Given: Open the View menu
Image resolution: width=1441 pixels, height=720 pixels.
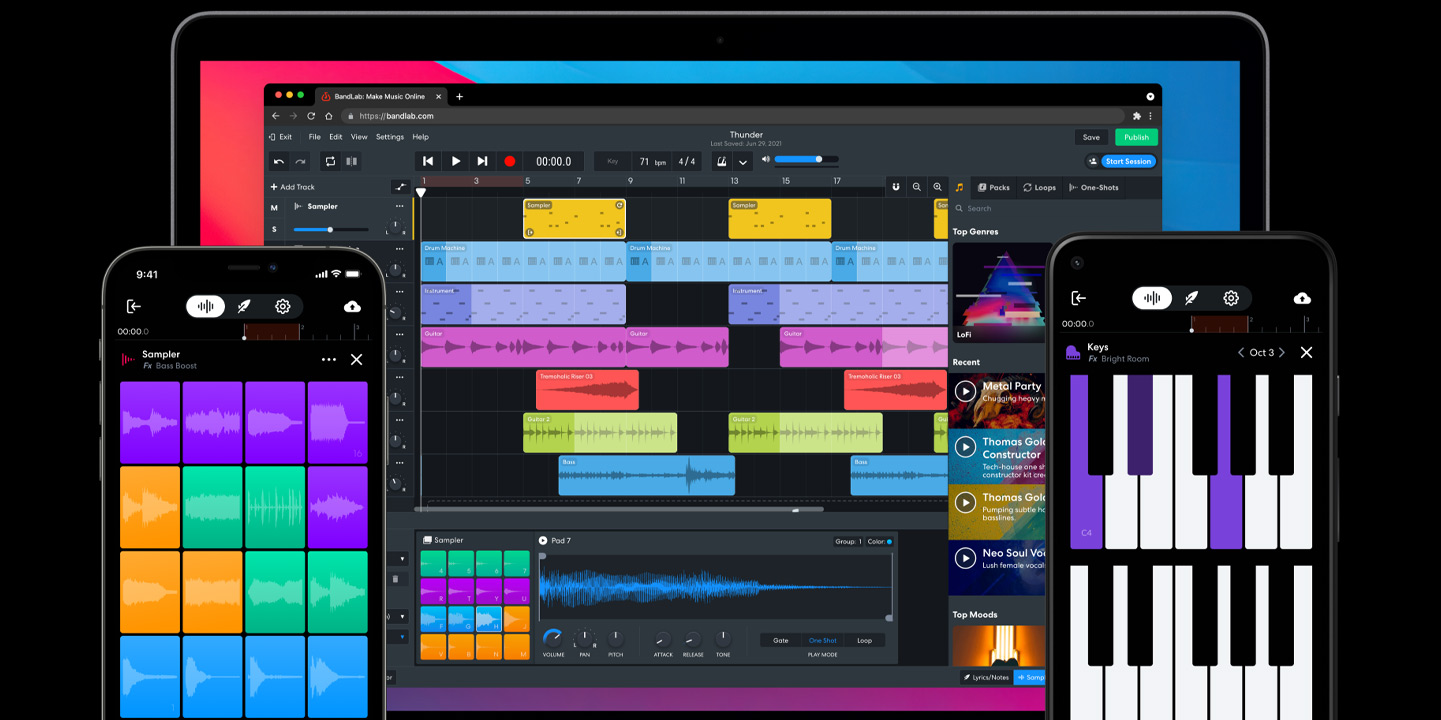Looking at the screenshot, I should [x=359, y=137].
